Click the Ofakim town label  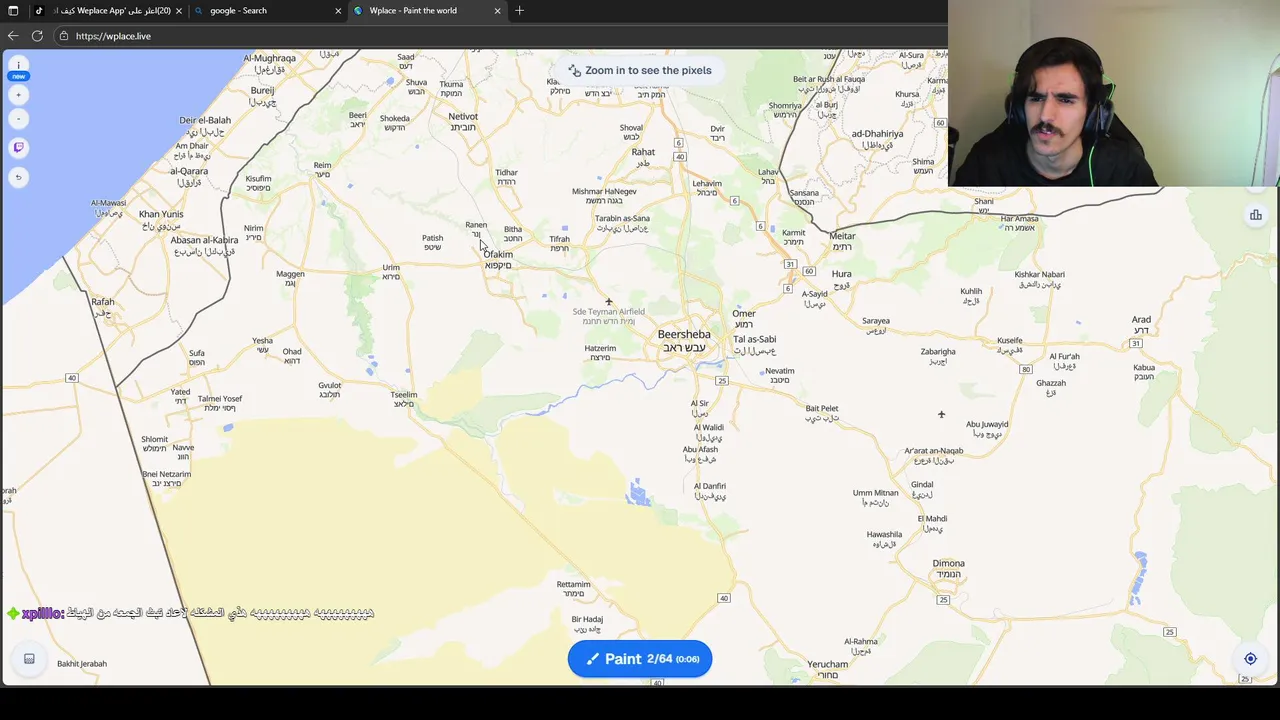click(498, 259)
